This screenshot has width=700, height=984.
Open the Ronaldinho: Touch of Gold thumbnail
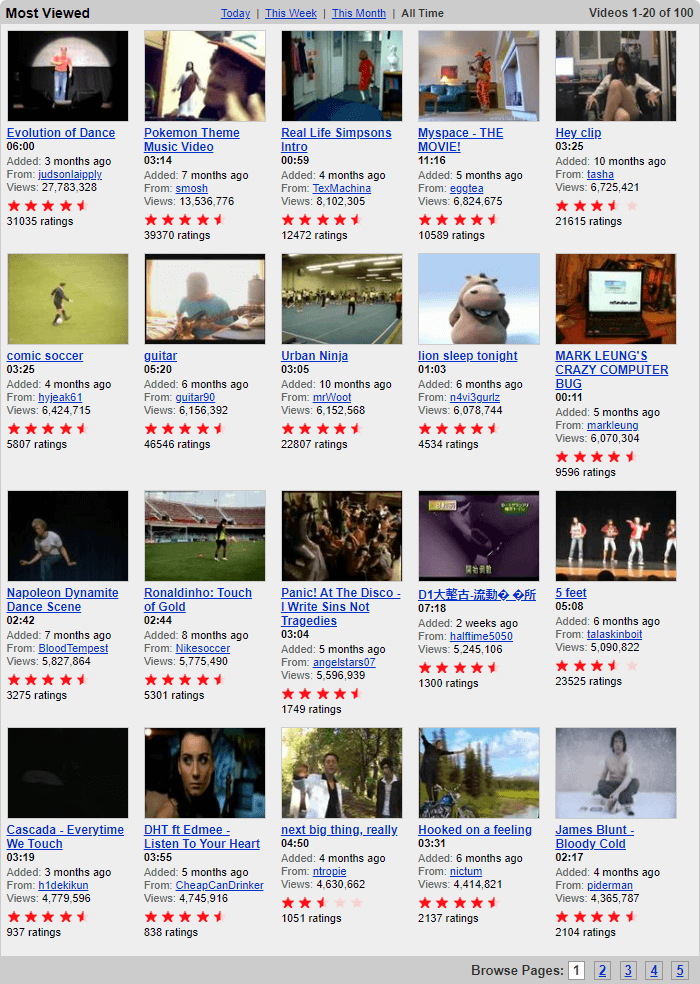pyautogui.click(x=205, y=536)
